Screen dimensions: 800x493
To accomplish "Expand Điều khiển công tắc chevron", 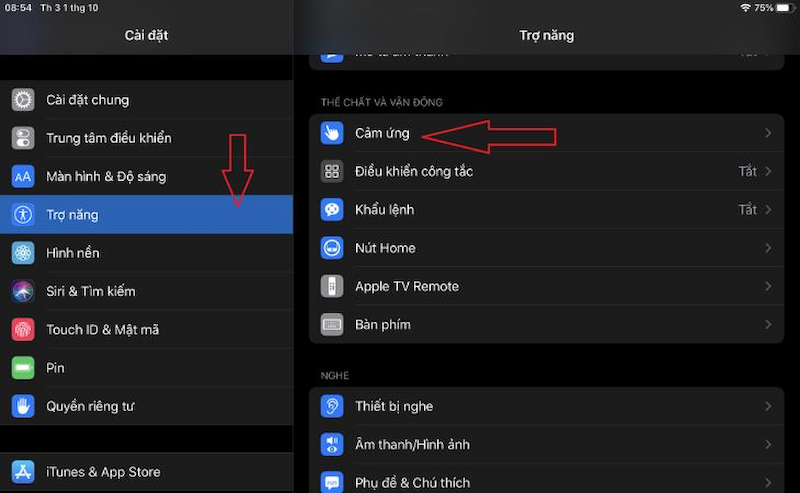I will 768,171.
